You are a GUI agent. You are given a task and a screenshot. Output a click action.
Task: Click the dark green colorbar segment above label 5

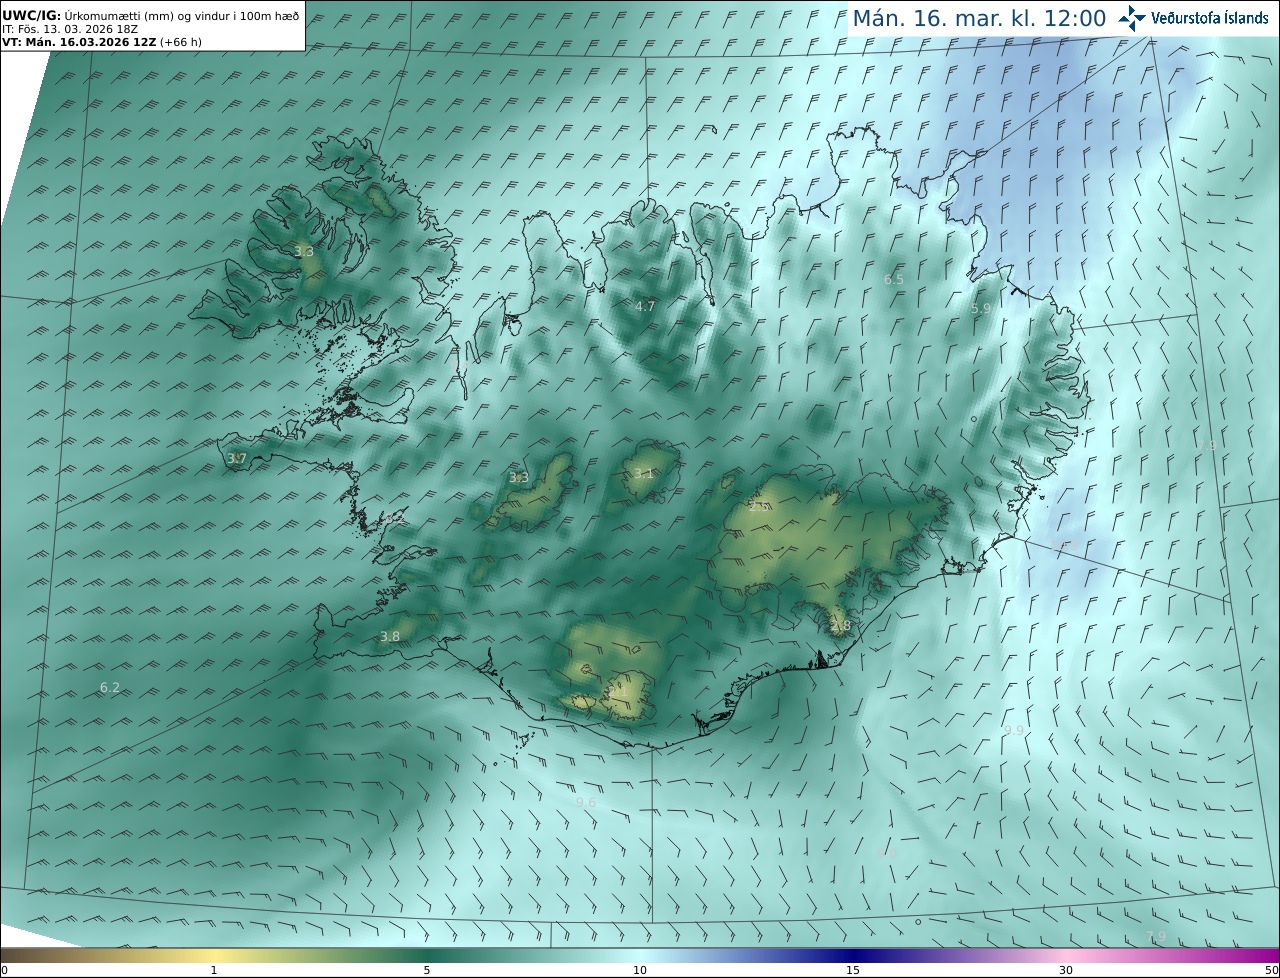pos(427,955)
